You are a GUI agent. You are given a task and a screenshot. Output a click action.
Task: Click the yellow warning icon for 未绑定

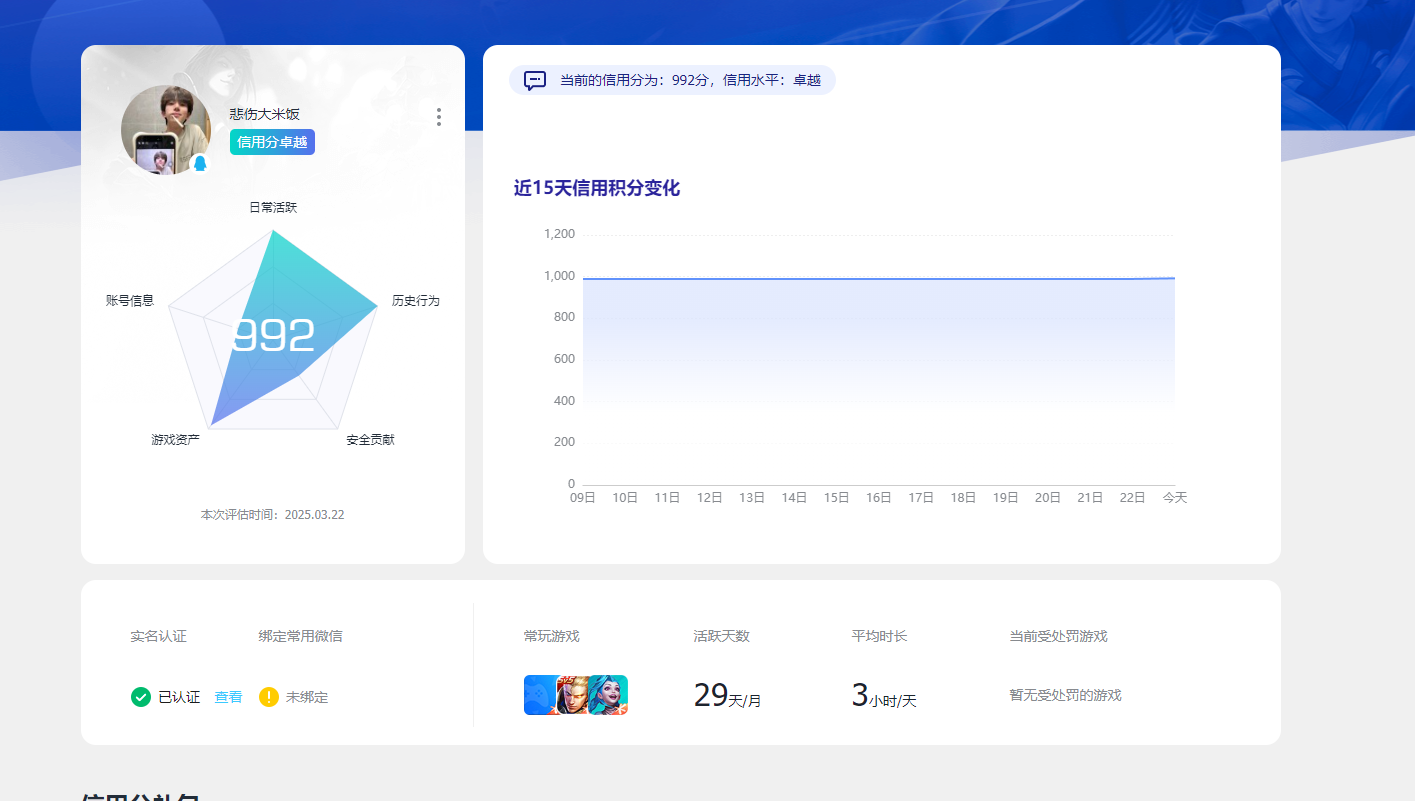tap(269, 697)
